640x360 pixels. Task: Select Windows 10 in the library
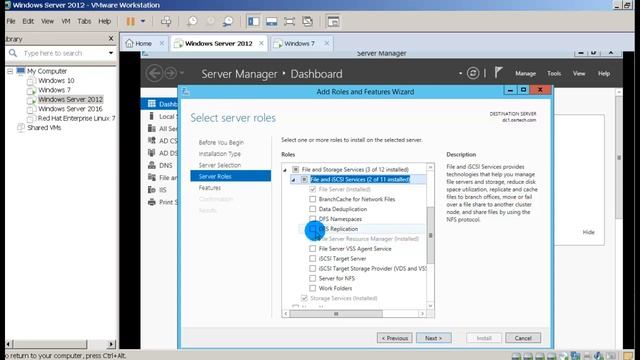pyautogui.click(x=56, y=80)
